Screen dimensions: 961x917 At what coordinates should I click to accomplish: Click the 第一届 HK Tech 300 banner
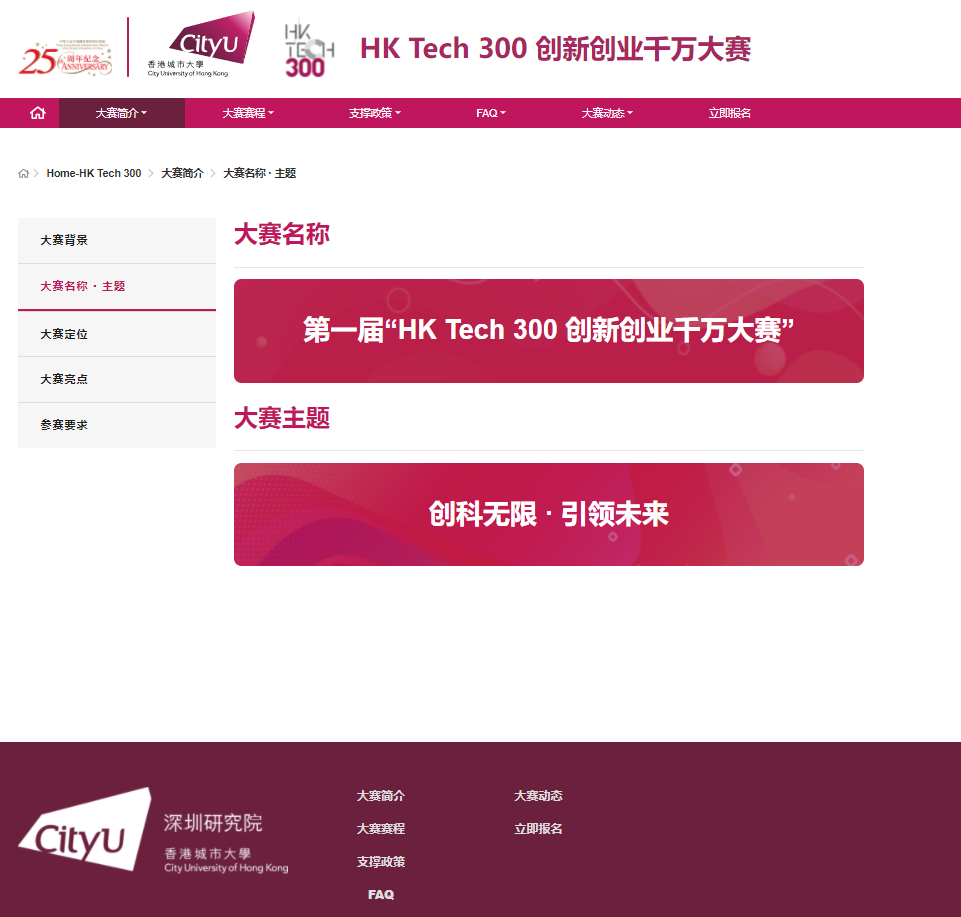click(x=549, y=331)
